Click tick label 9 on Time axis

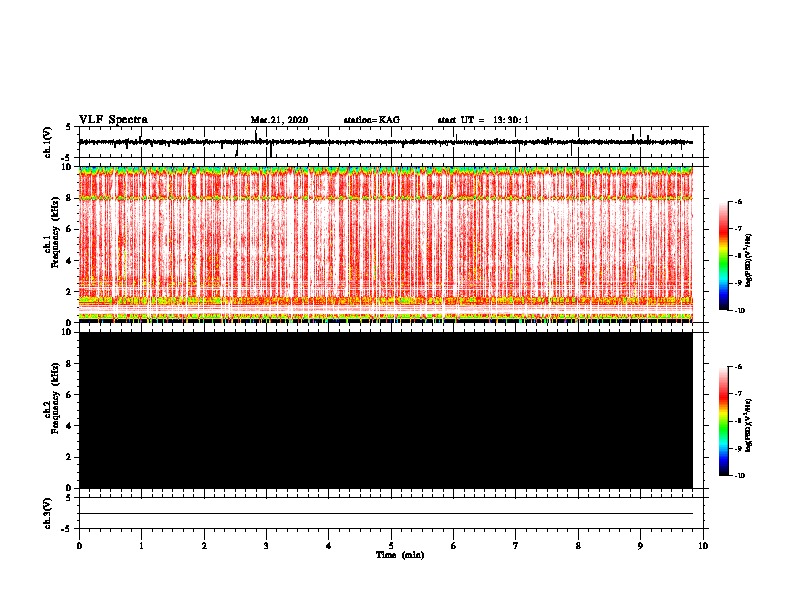(640, 546)
